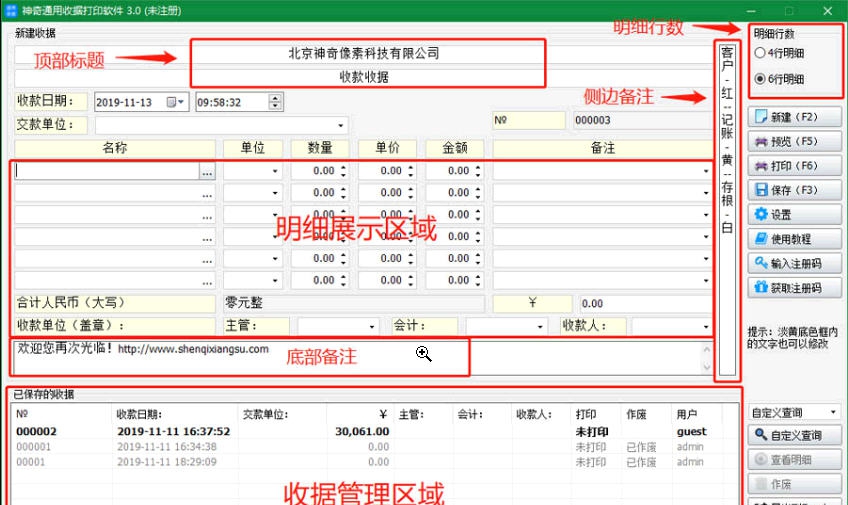Click the 获取注册码 button
This screenshot has height=505, width=848.
click(794, 288)
